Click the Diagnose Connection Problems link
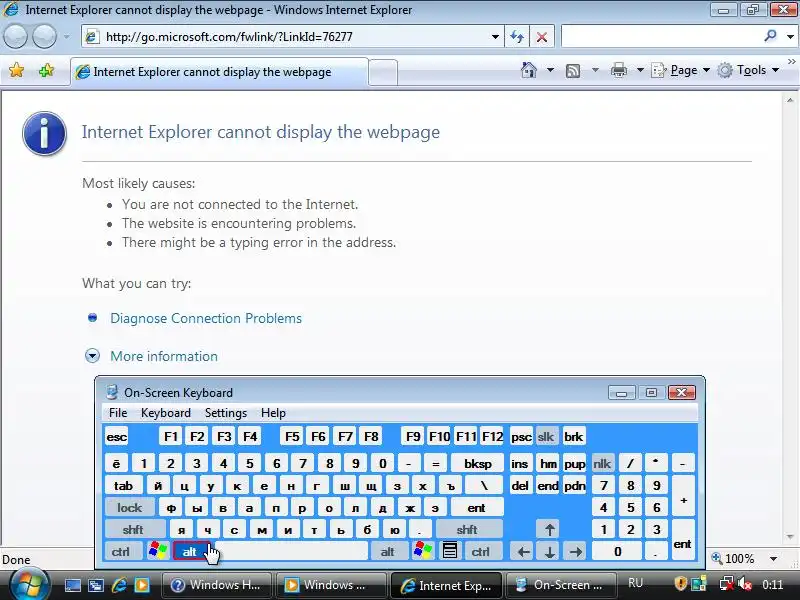The image size is (800, 600). [206, 318]
